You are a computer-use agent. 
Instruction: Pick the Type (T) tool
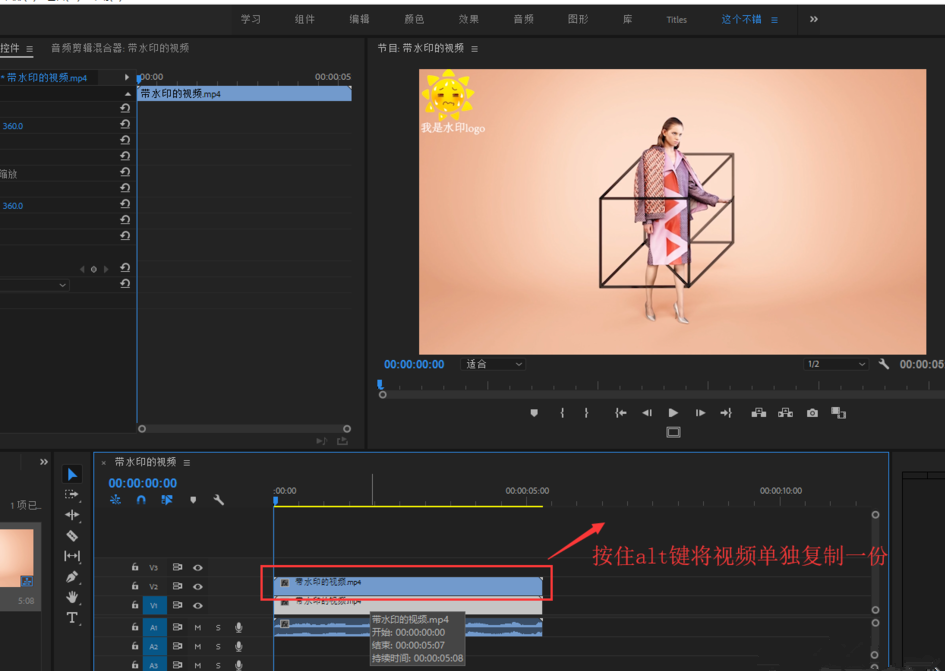[x=72, y=618]
